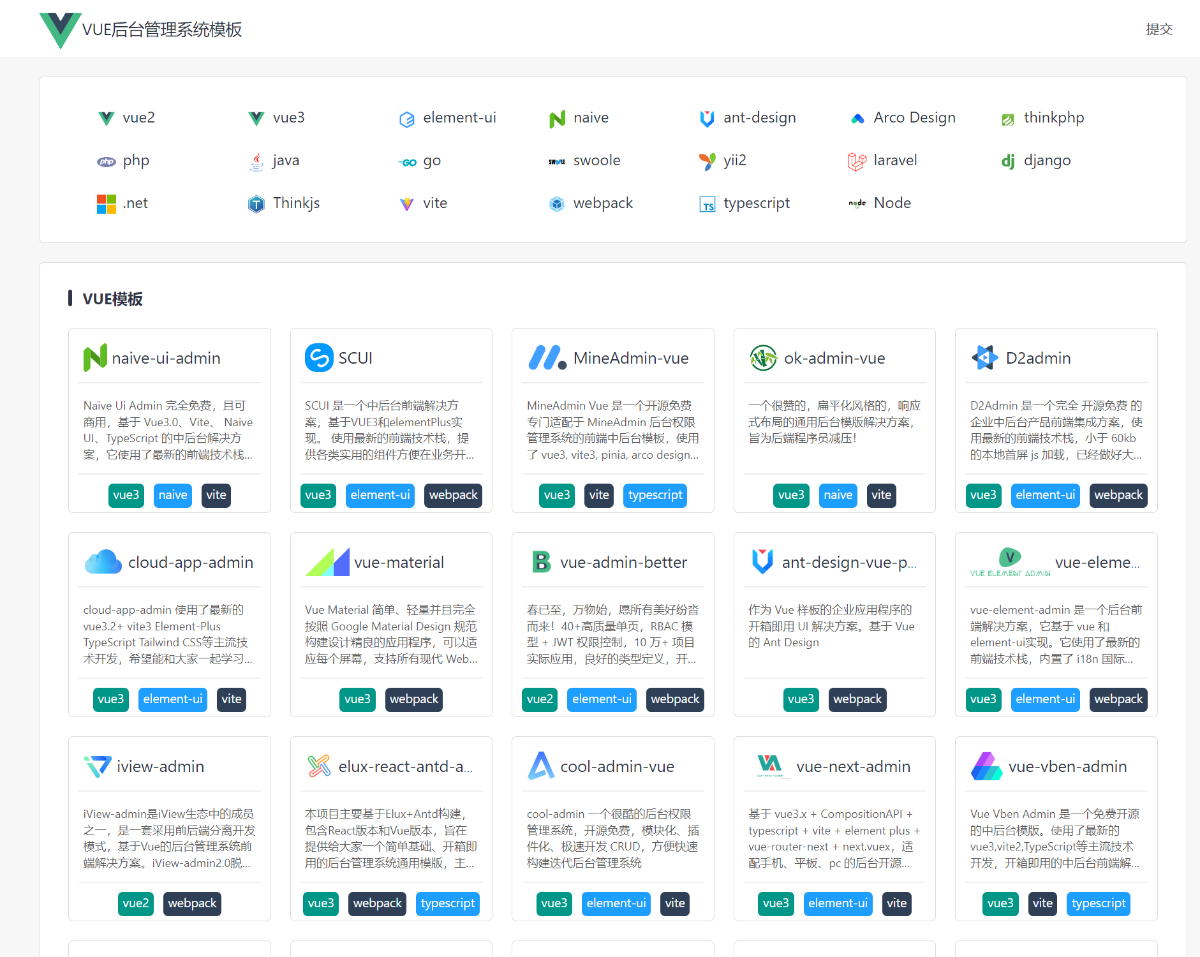Click the vue-material card logo
1200x957 pixels.
click(x=327, y=562)
